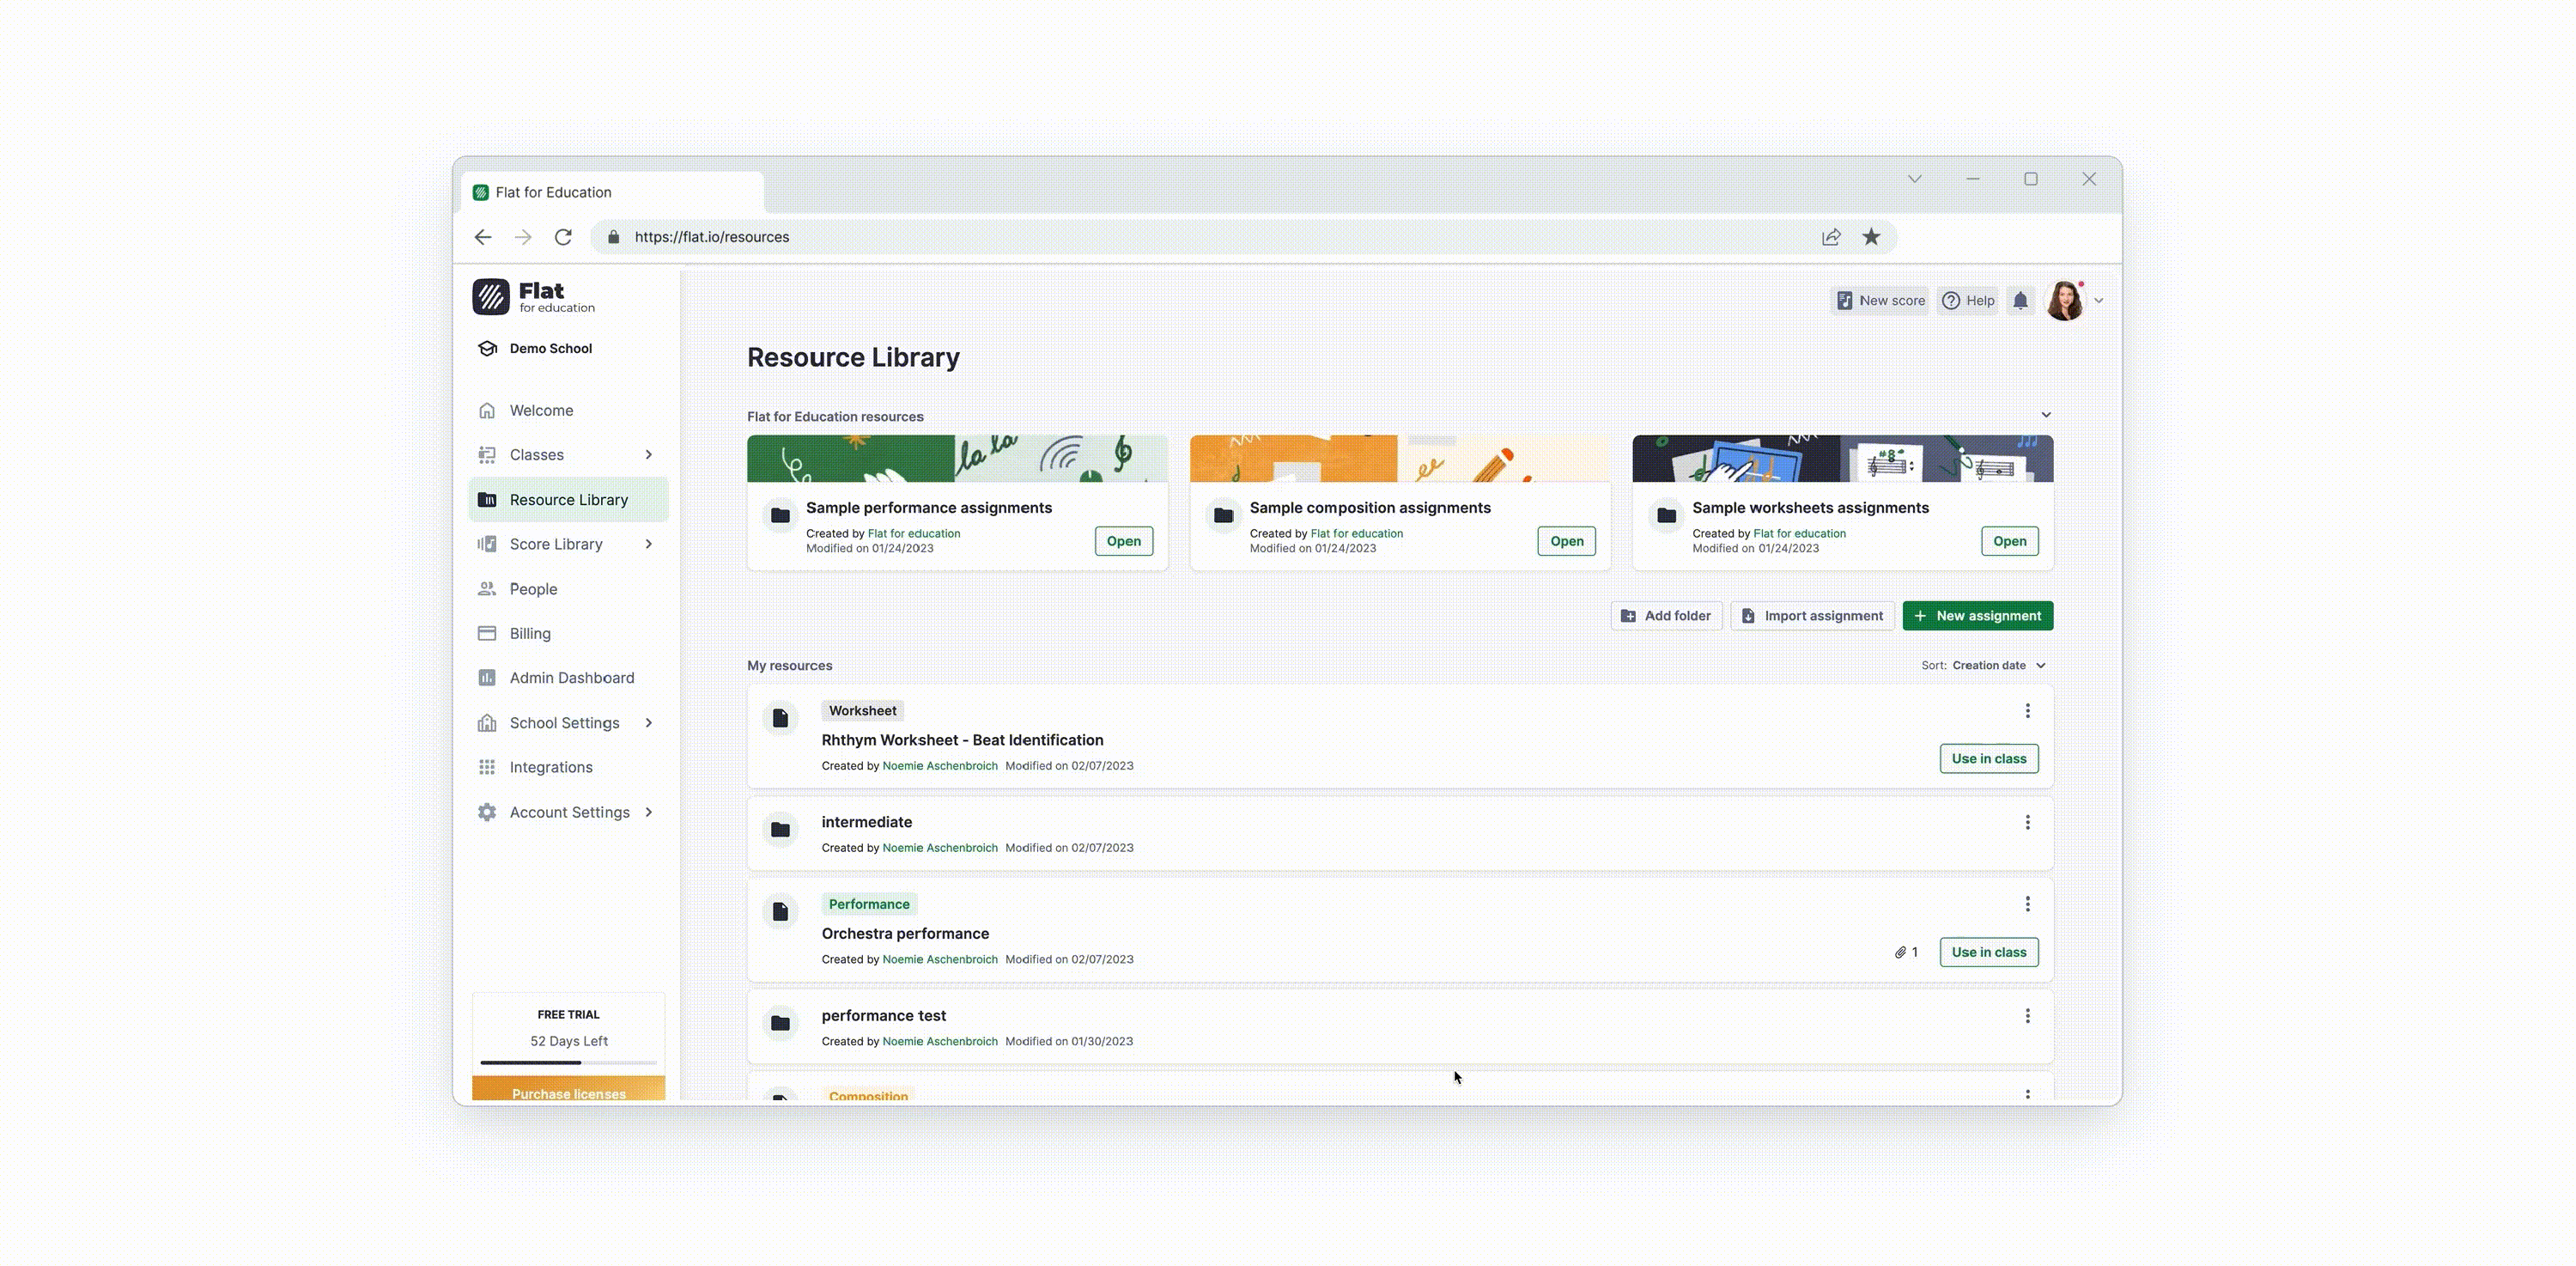Collapse Flat for Education resources section
Image resolution: width=2576 pixels, height=1266 pixels.
pyautogui.click(x=2046, y=415)
